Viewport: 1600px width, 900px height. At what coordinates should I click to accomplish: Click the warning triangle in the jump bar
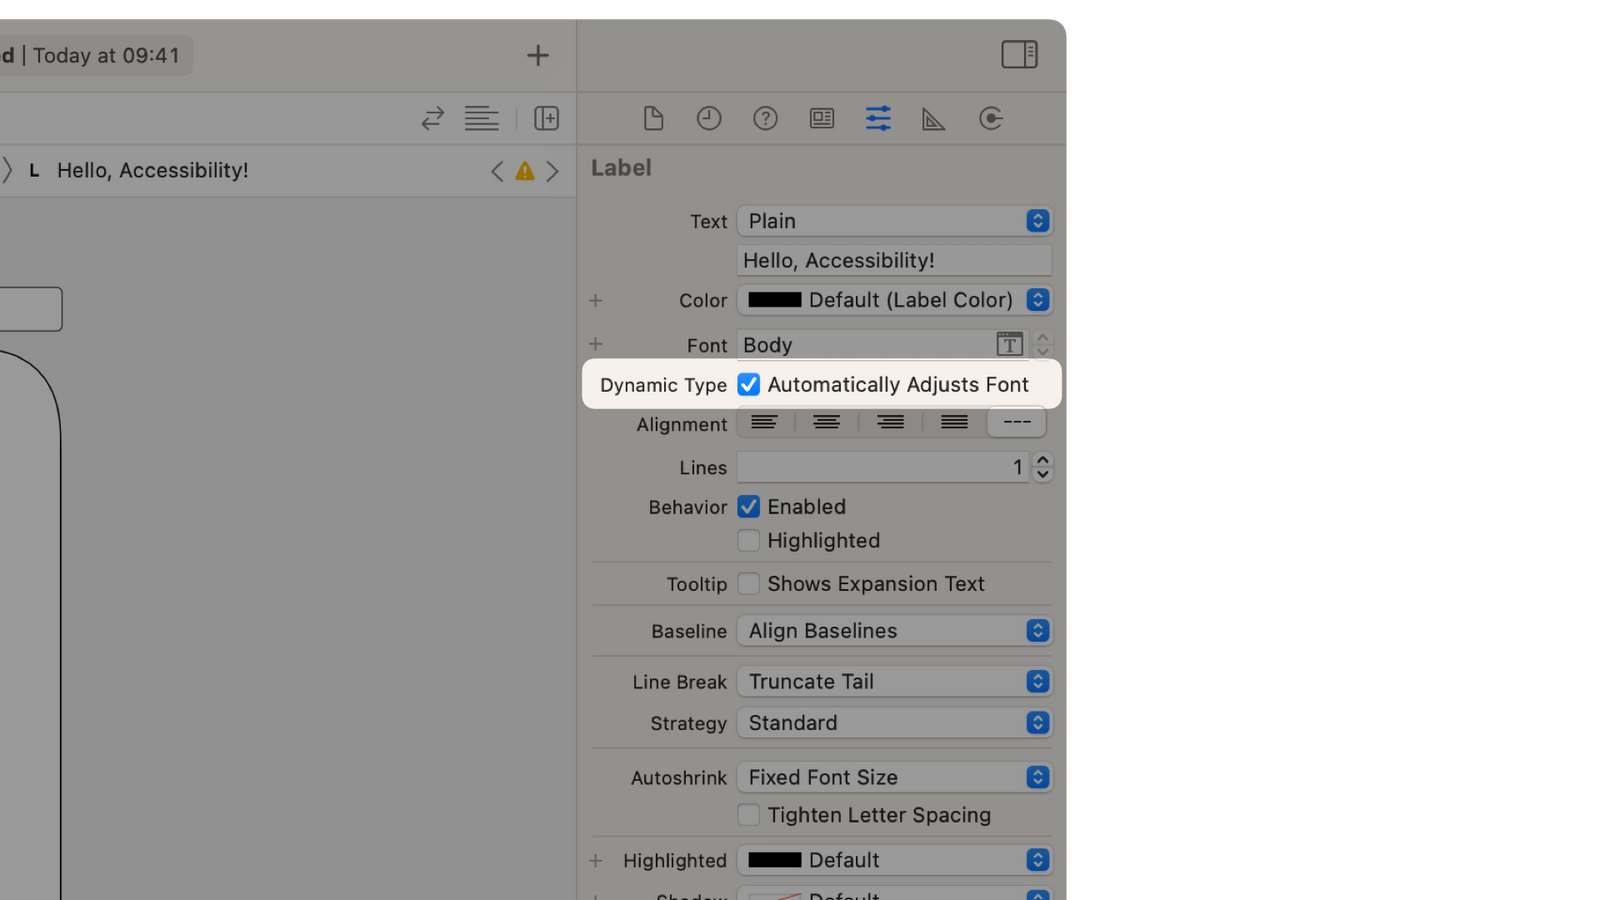coord(524,171)
